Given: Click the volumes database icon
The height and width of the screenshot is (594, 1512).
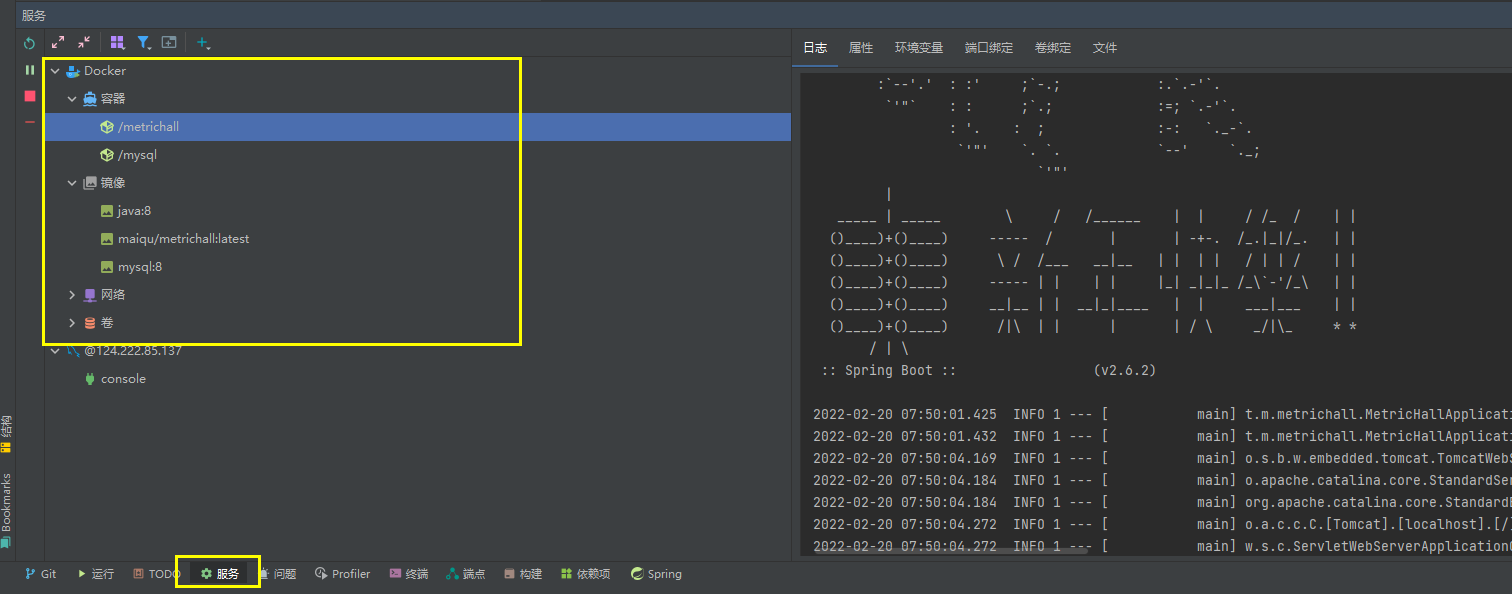Looking at the screenshot, I should pyautogui.click(x=90, y=323).
